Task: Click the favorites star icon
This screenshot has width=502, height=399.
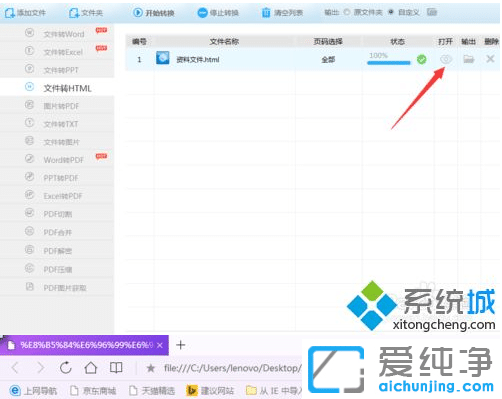Action: (151, 368)
